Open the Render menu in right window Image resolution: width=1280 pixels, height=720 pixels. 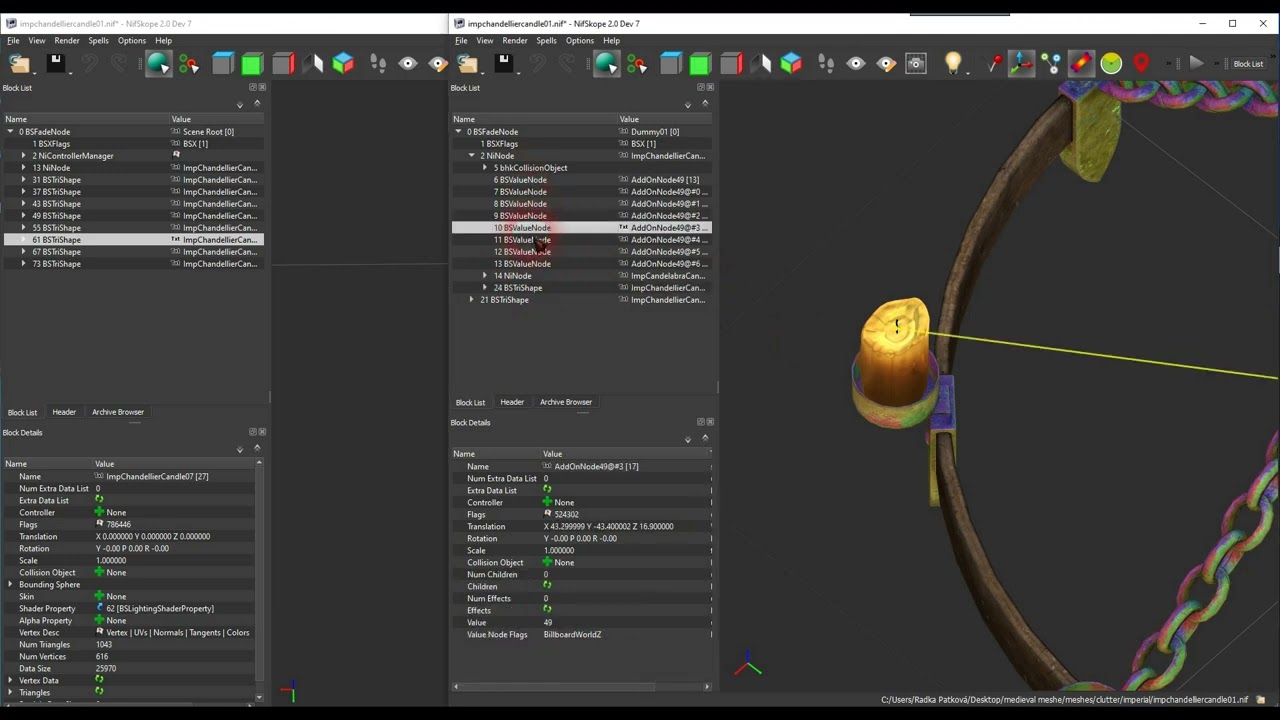pyautogui.click(x=515, y=41)
